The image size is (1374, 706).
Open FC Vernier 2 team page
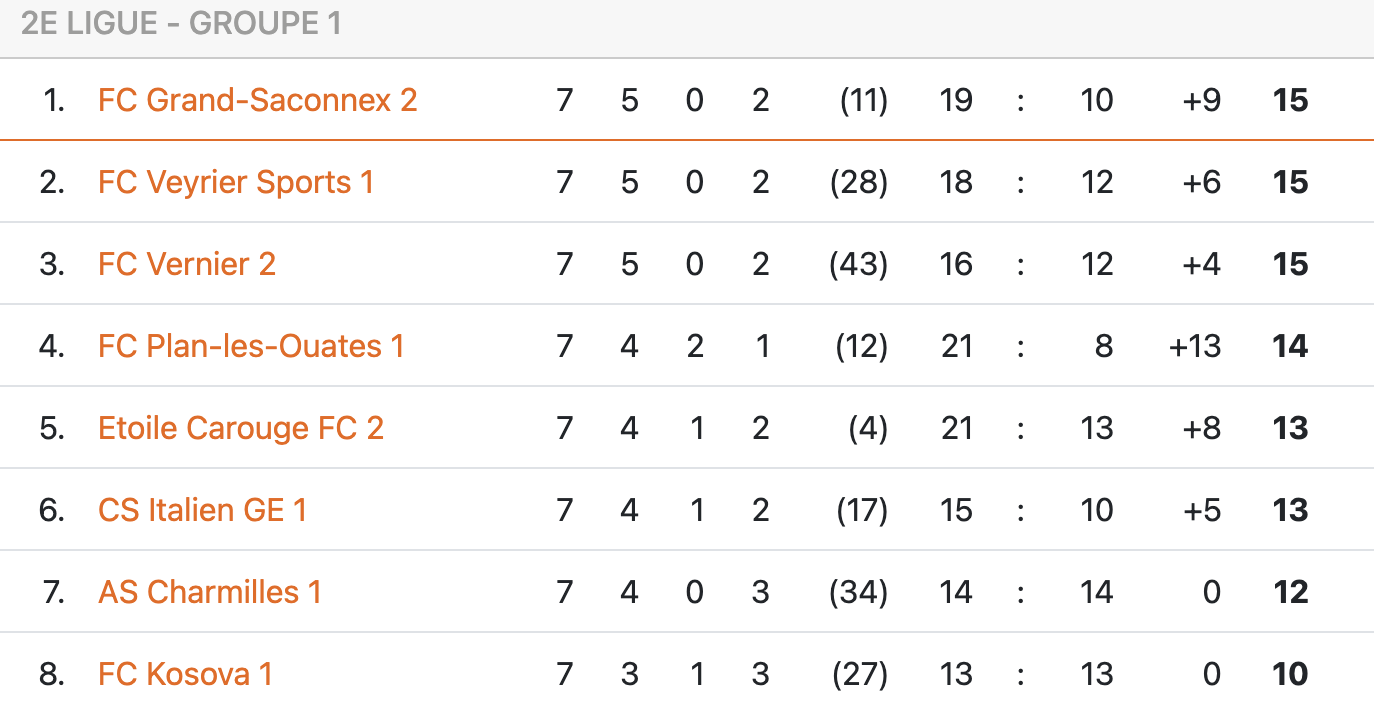(x=187, y=264)
